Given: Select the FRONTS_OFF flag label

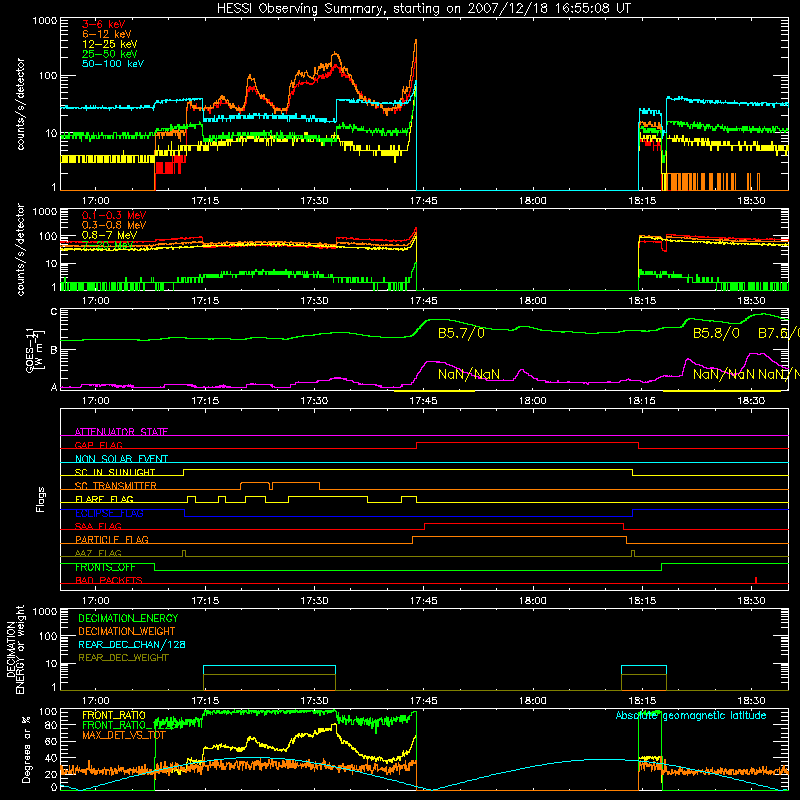Looking at the screenshot, I should [105, 567].
